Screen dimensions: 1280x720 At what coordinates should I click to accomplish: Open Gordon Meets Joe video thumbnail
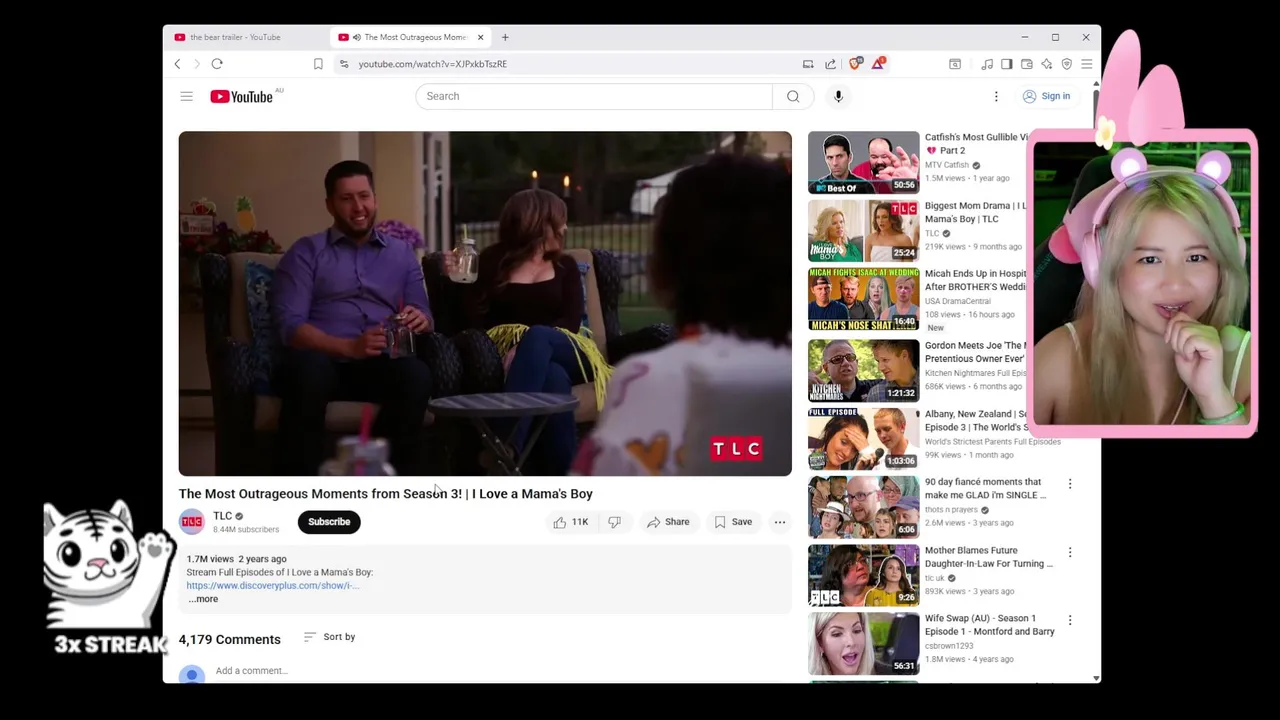[x=863, y=370]
